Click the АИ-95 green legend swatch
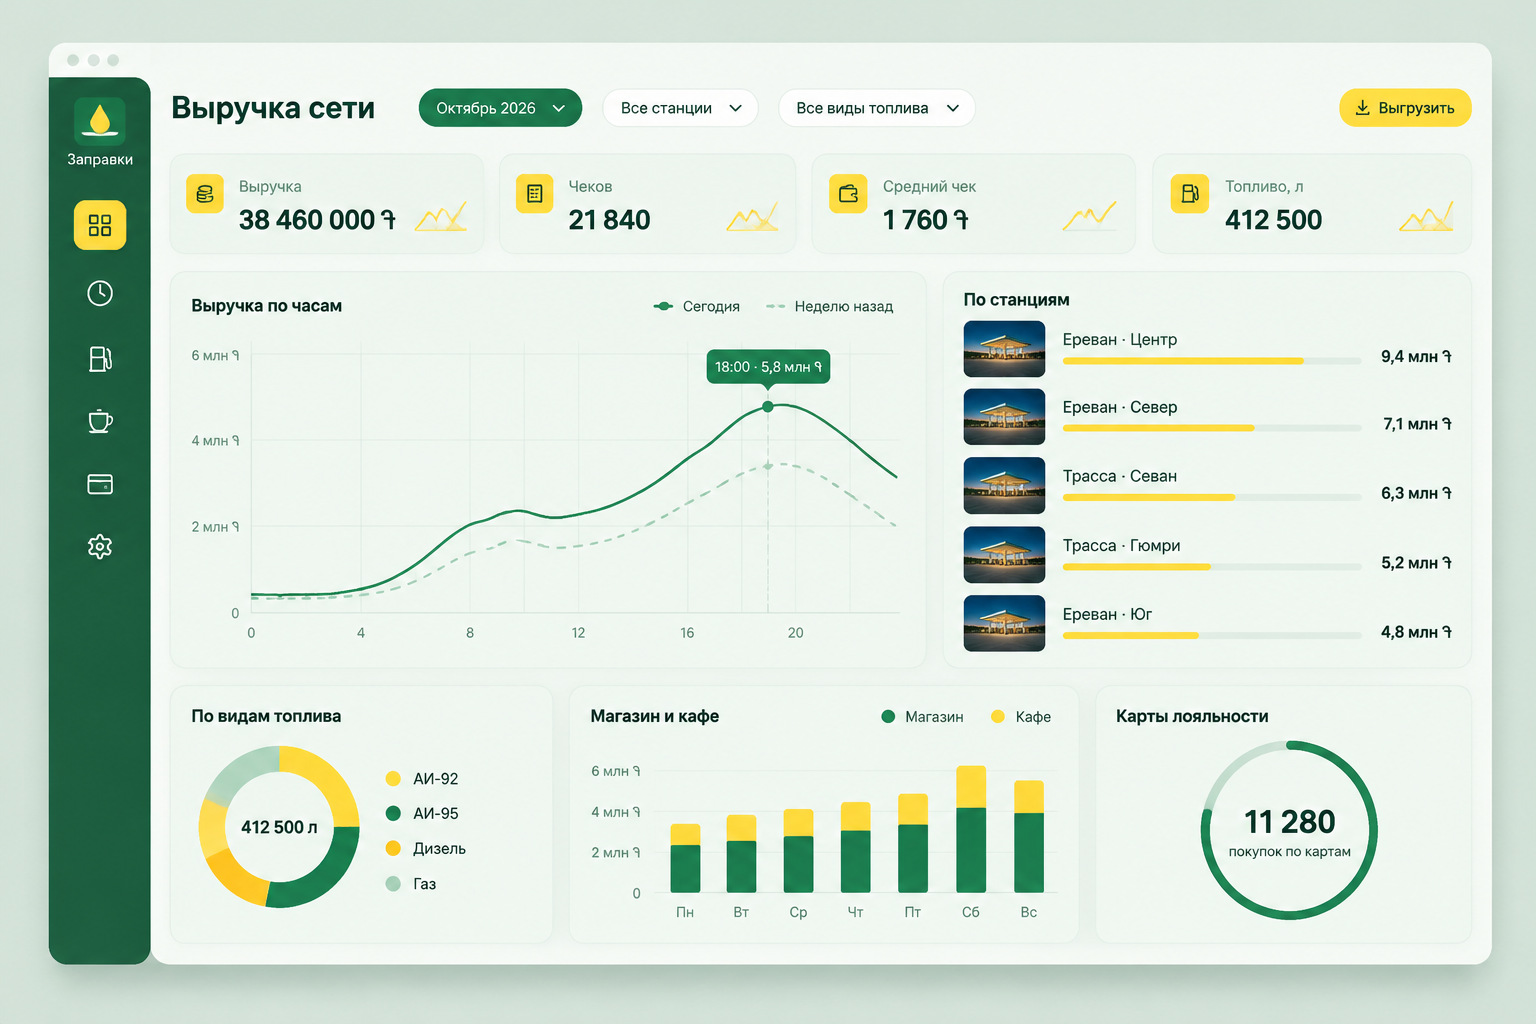The image size is (1536, 1024). (x=393, y=814)
